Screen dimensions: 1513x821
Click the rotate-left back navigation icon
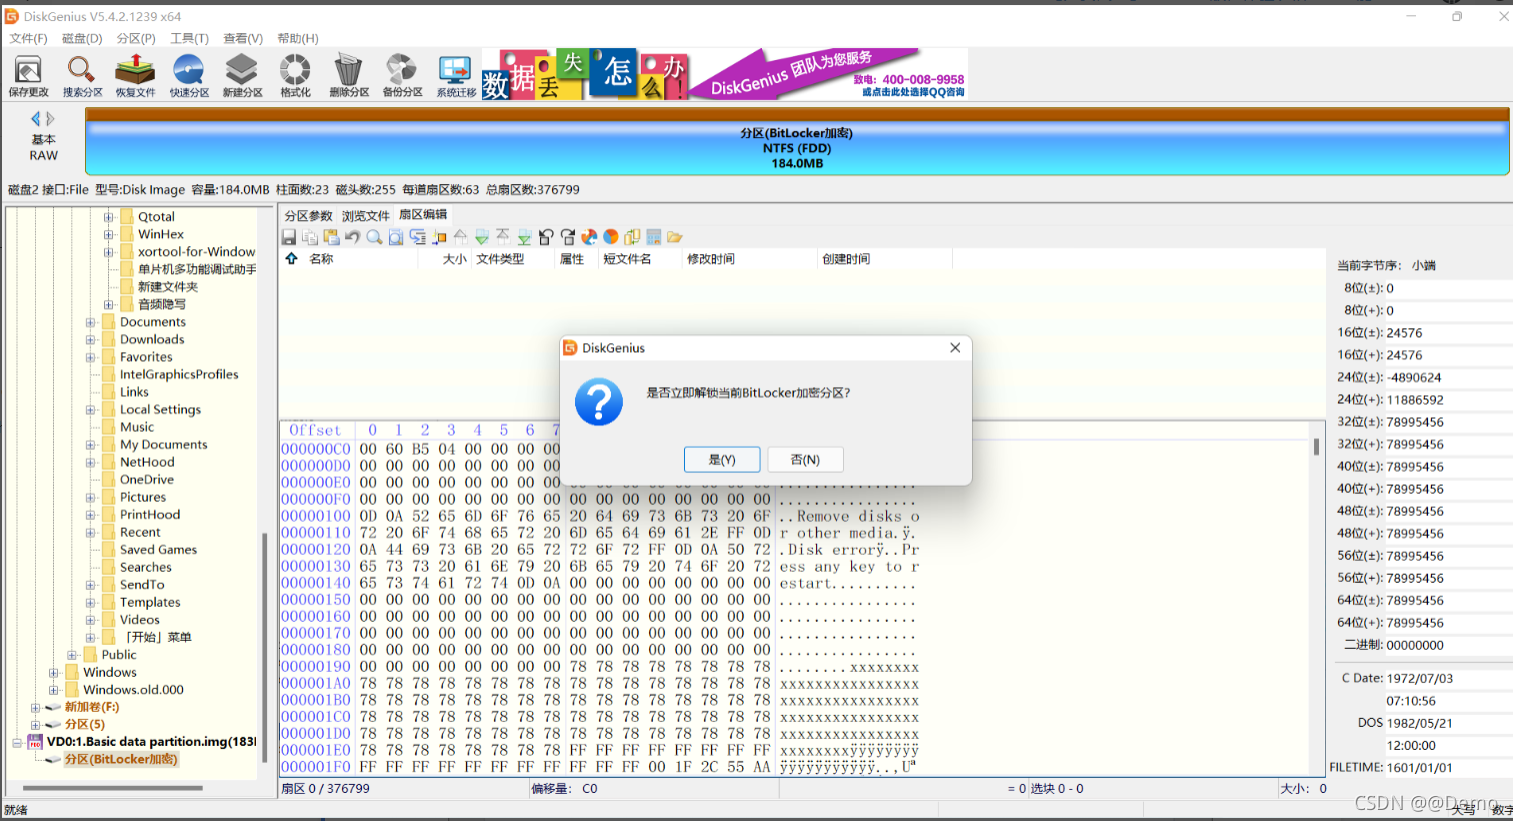click(546, 237)
